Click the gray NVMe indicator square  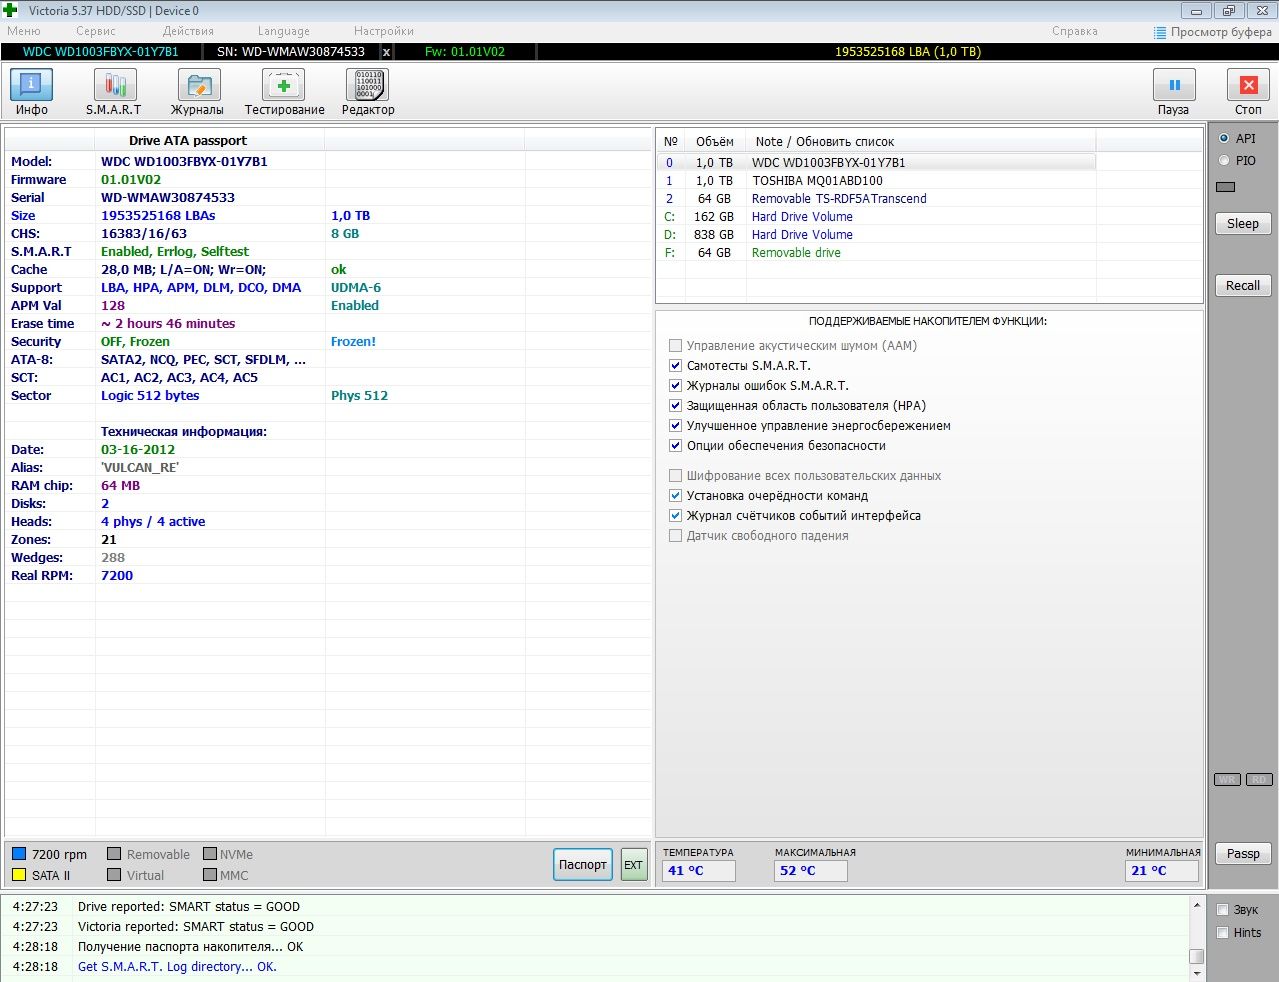(210, 854)
